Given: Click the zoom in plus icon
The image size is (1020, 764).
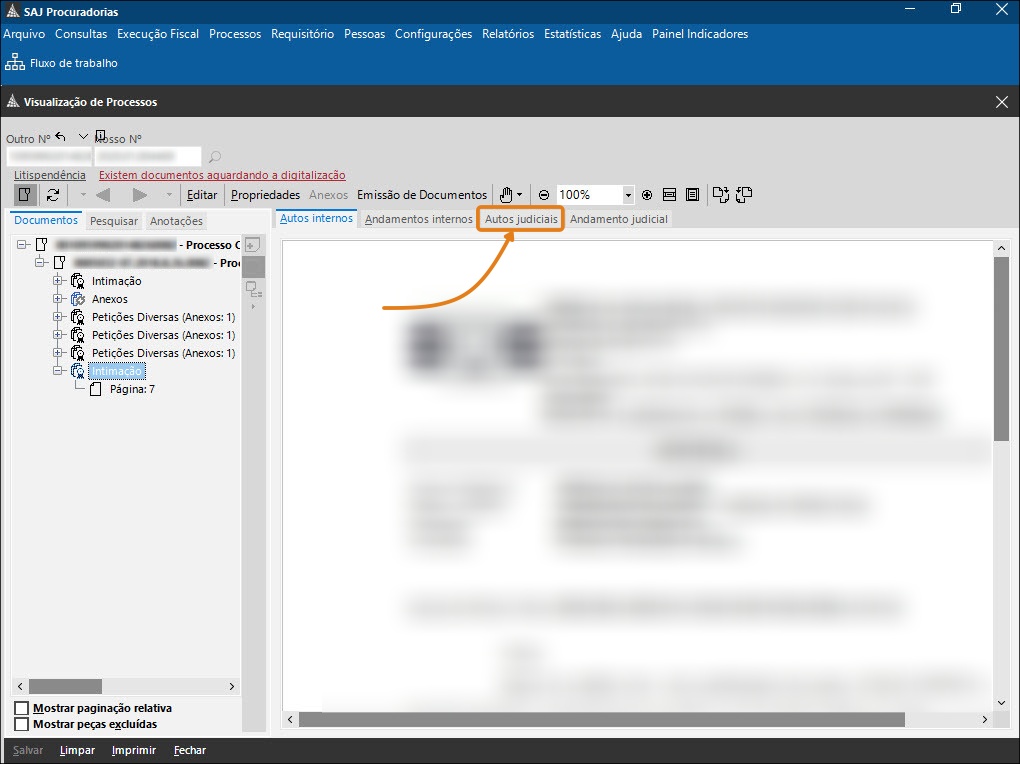Looking at the screenshot, I should (647, 195).
